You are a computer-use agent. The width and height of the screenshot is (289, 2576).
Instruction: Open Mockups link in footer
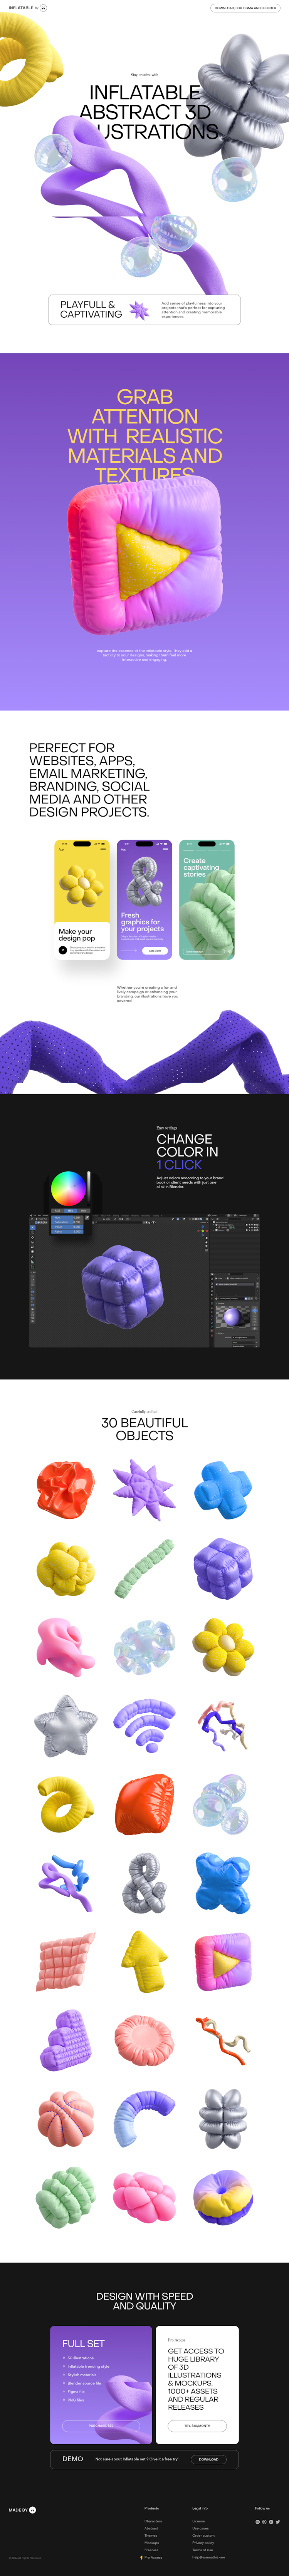(x=152, y=2542)
